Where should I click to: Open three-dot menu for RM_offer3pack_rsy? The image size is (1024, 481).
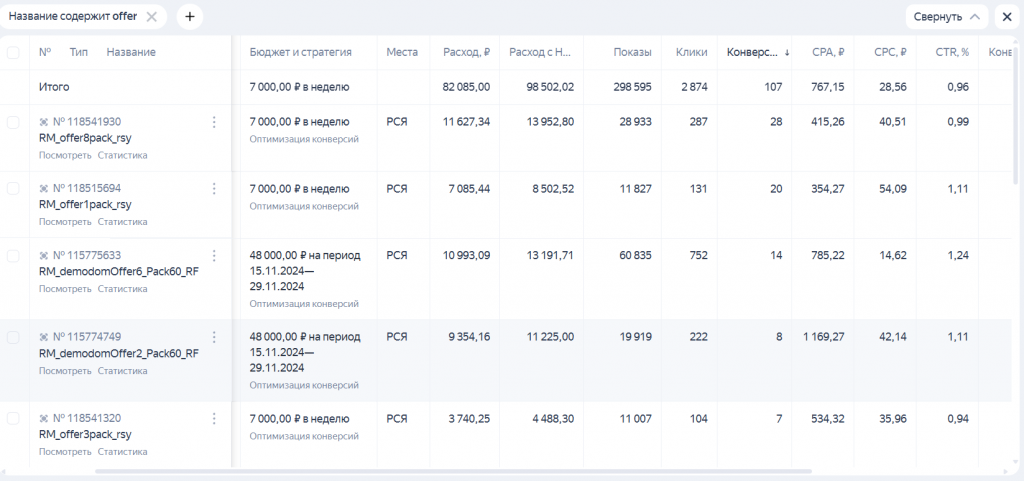point(214,419)
